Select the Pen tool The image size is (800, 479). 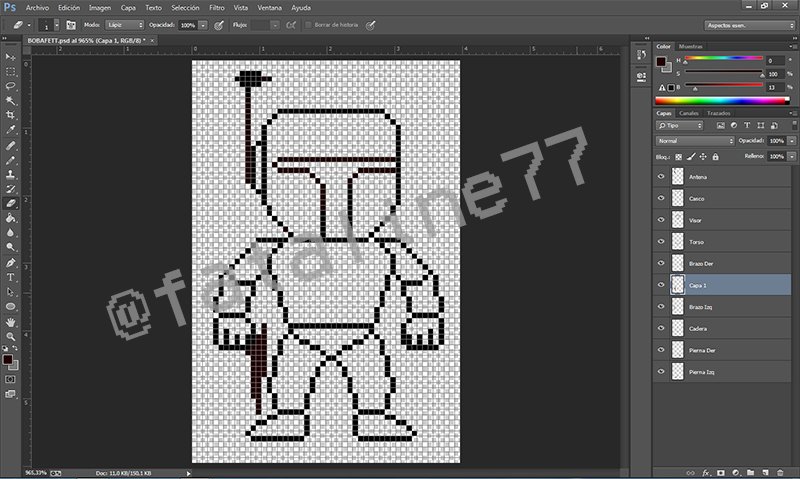[10, 263]
